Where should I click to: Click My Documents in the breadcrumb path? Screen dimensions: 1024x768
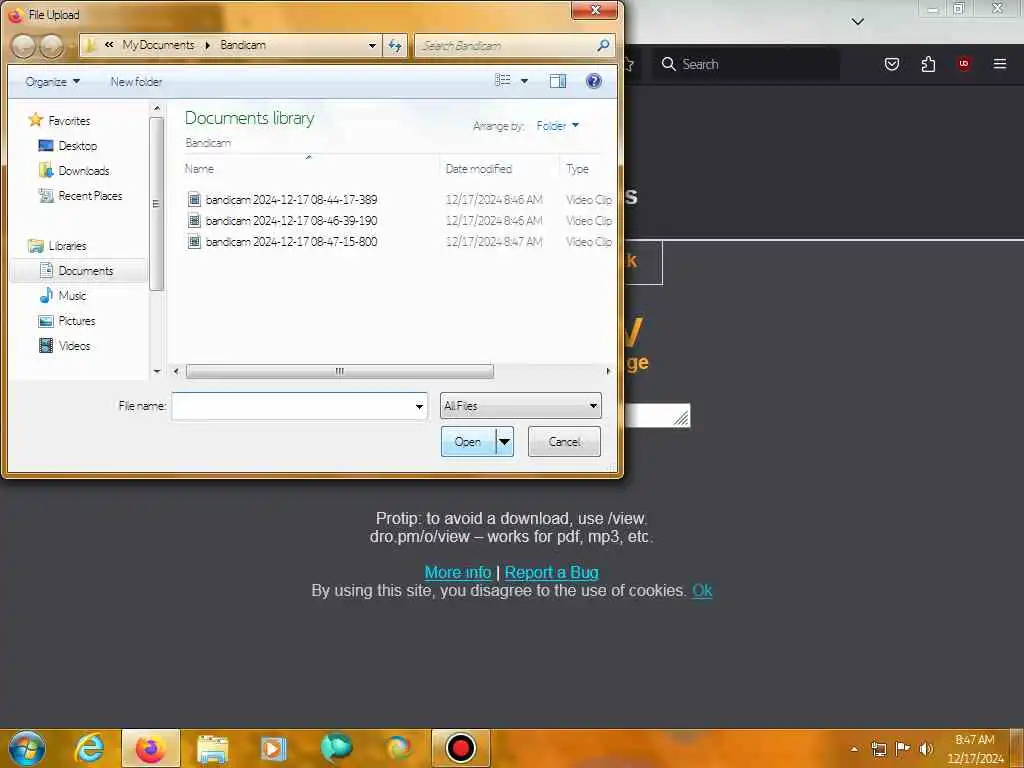[158, 44]
